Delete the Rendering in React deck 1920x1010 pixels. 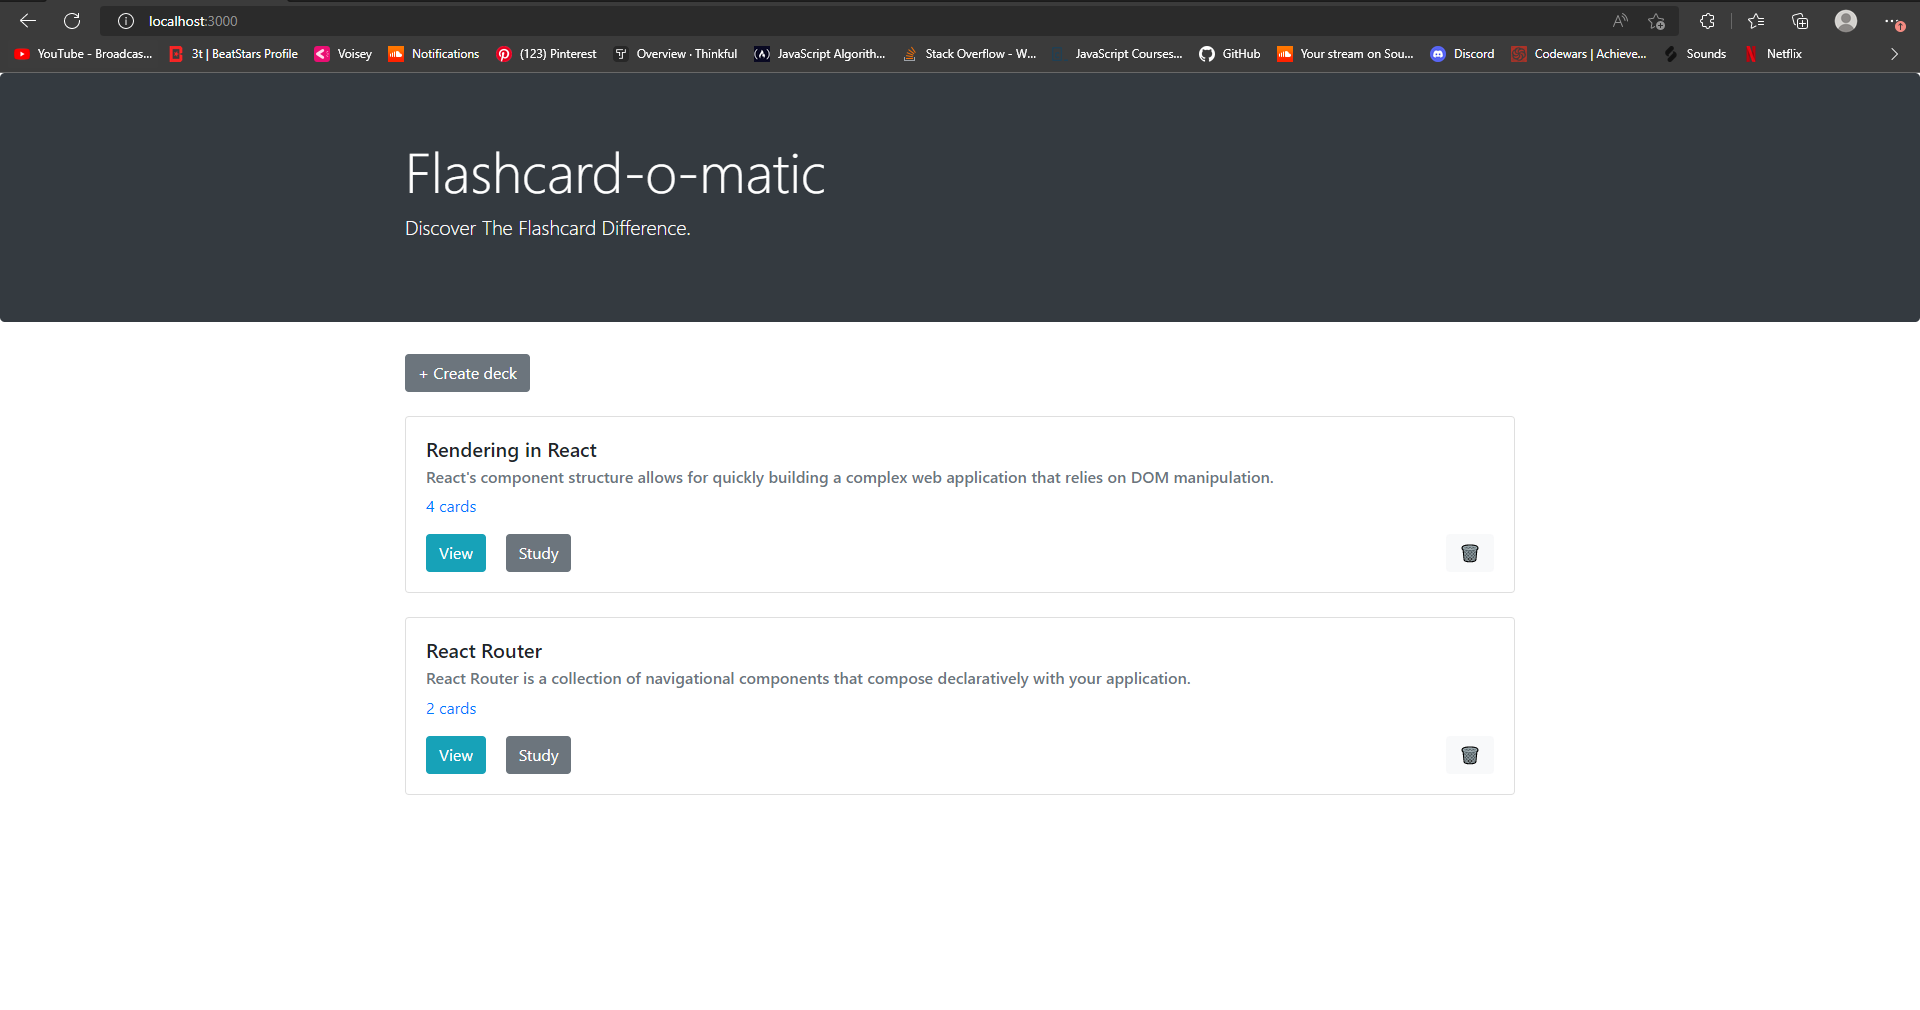click(x=1469, y=553)
